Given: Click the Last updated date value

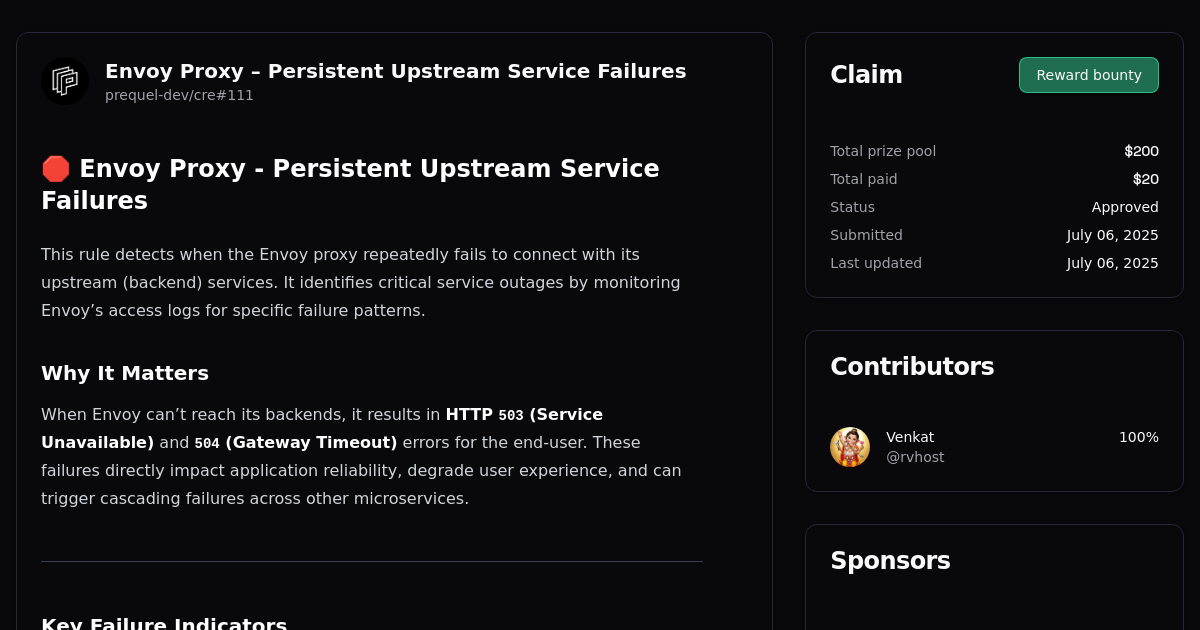Looking at the screenshot, I should pyautogui.click(x=1112, y=263).
